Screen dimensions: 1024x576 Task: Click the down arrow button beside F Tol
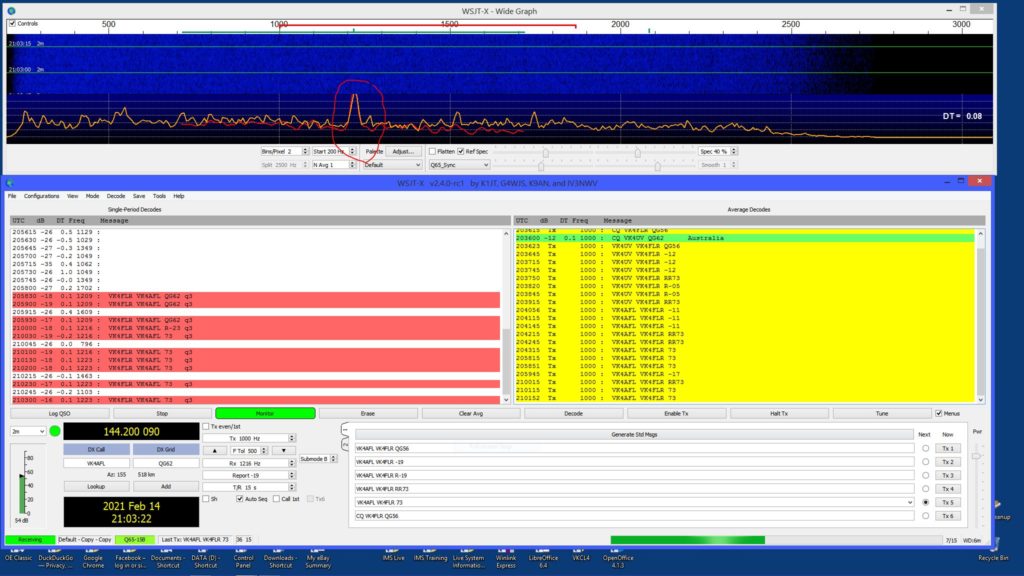coord(283,451)
